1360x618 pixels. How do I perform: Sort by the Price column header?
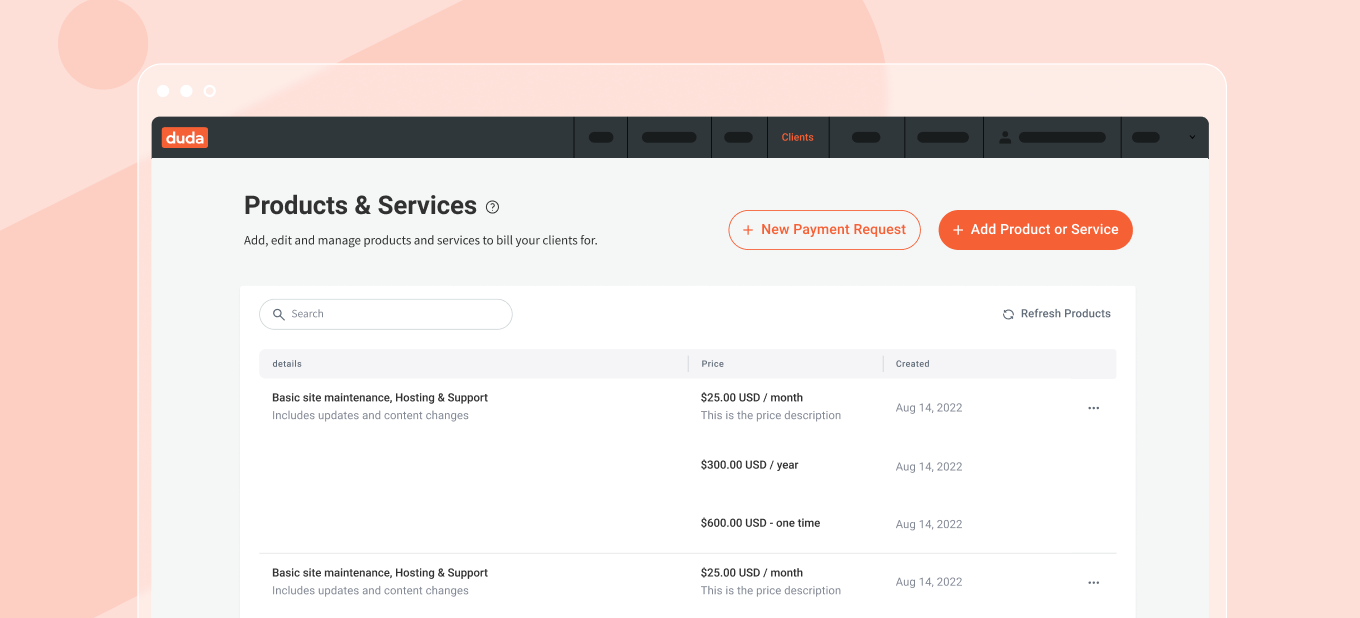coord(712,364)
